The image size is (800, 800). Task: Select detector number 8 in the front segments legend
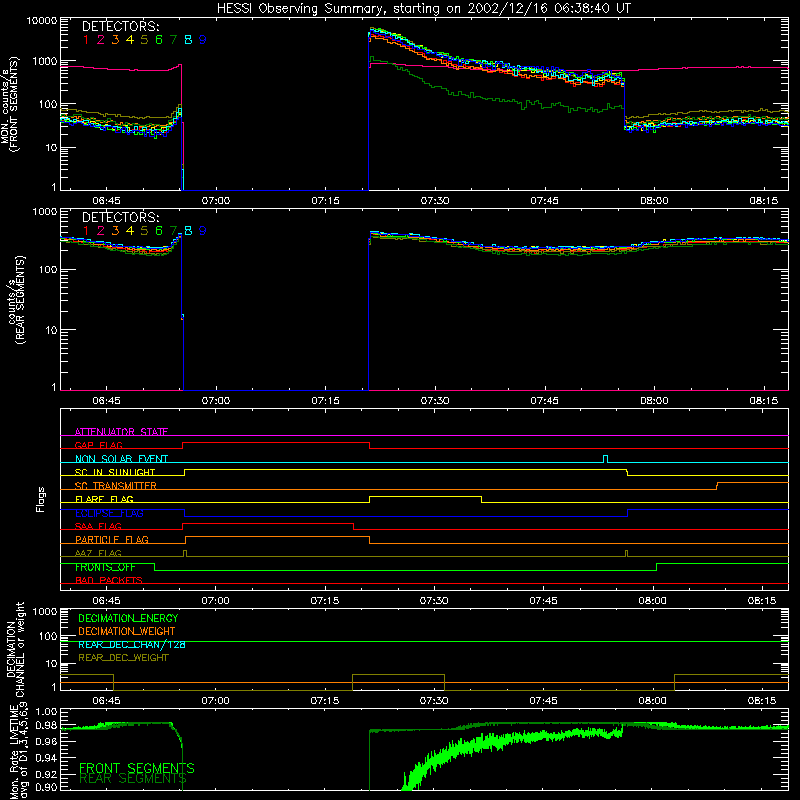pyautogui.click(x=188, y=40)
